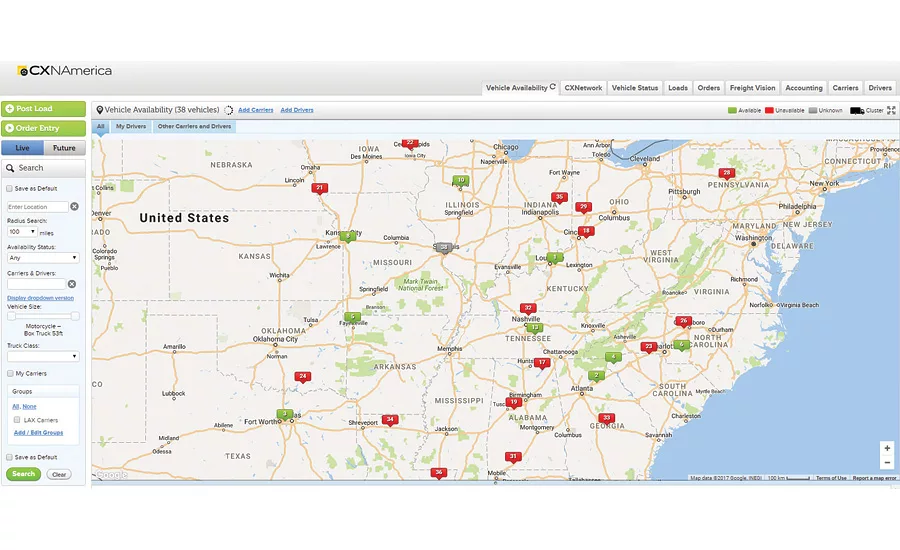Click the fullscreen expand map icon
This screenshot has height=550, width=900.
(x=891, y=110)
